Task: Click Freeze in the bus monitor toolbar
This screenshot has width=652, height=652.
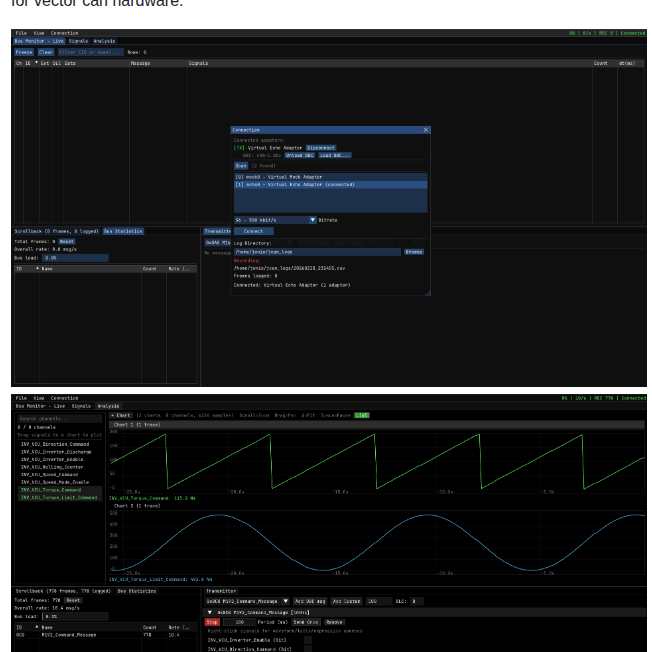Action: click(24, 51)
